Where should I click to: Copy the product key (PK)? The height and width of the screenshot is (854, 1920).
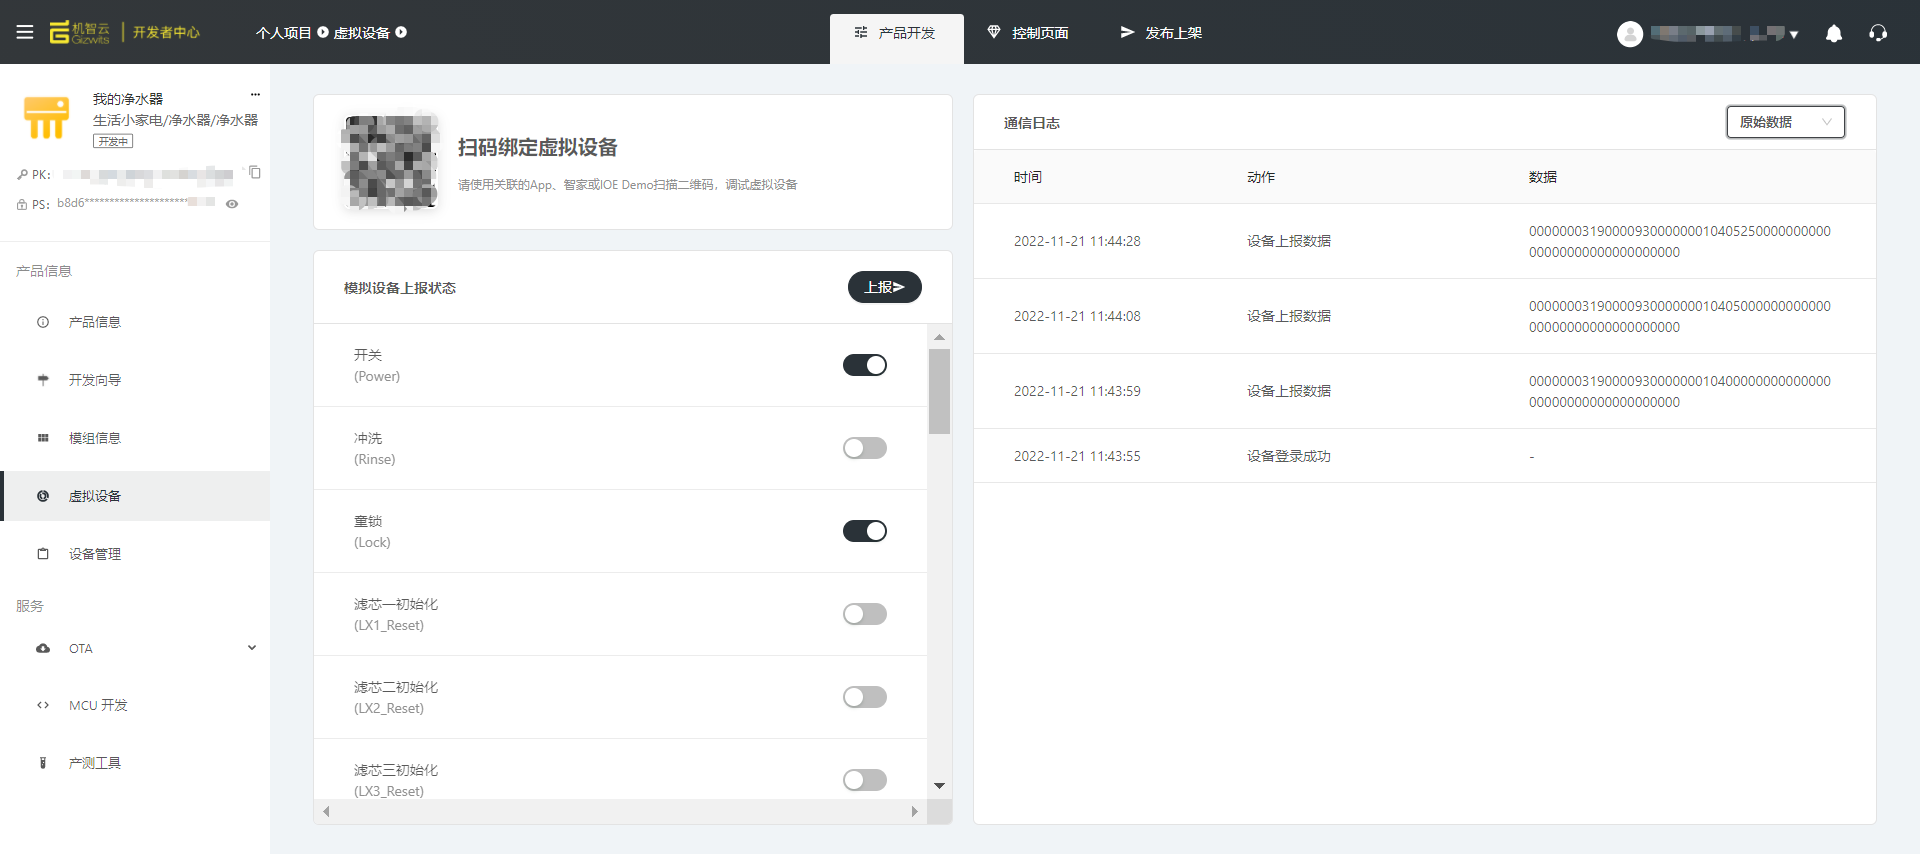[x=255, y=172]
